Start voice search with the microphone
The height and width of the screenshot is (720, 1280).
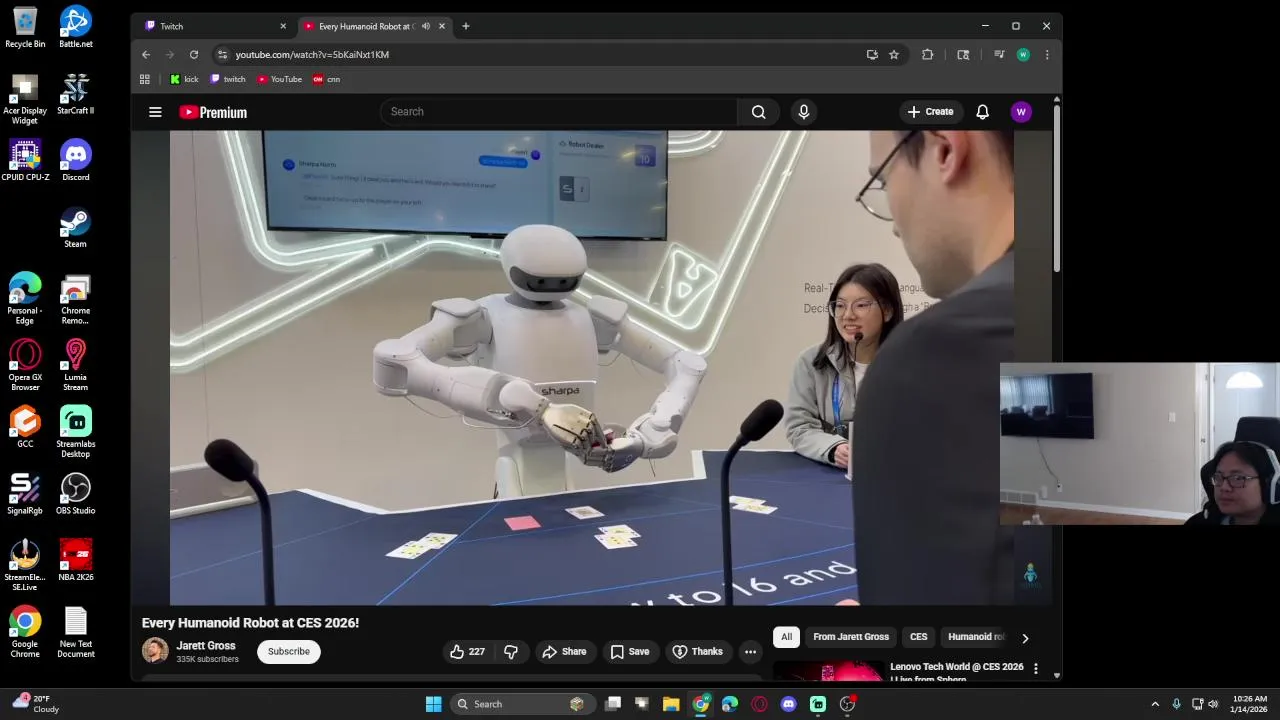803,112
